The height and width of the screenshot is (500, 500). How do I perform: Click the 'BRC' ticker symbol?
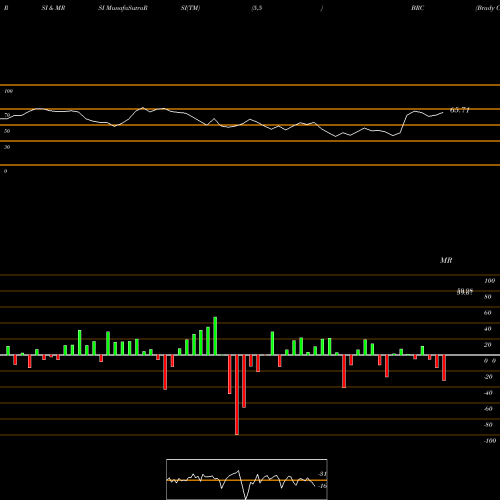(x=418, y=8)
